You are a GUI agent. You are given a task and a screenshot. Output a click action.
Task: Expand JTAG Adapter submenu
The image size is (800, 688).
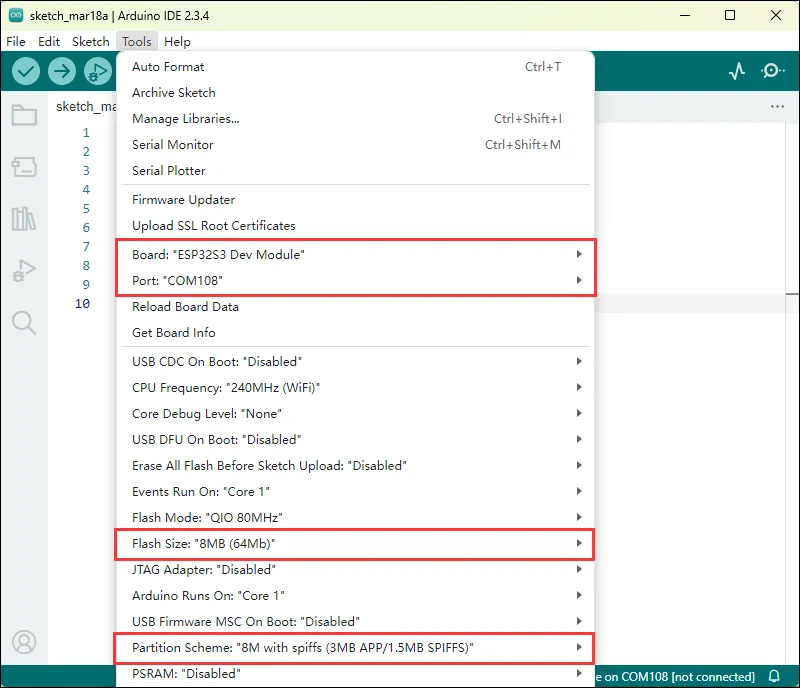(x=356, y=570)
